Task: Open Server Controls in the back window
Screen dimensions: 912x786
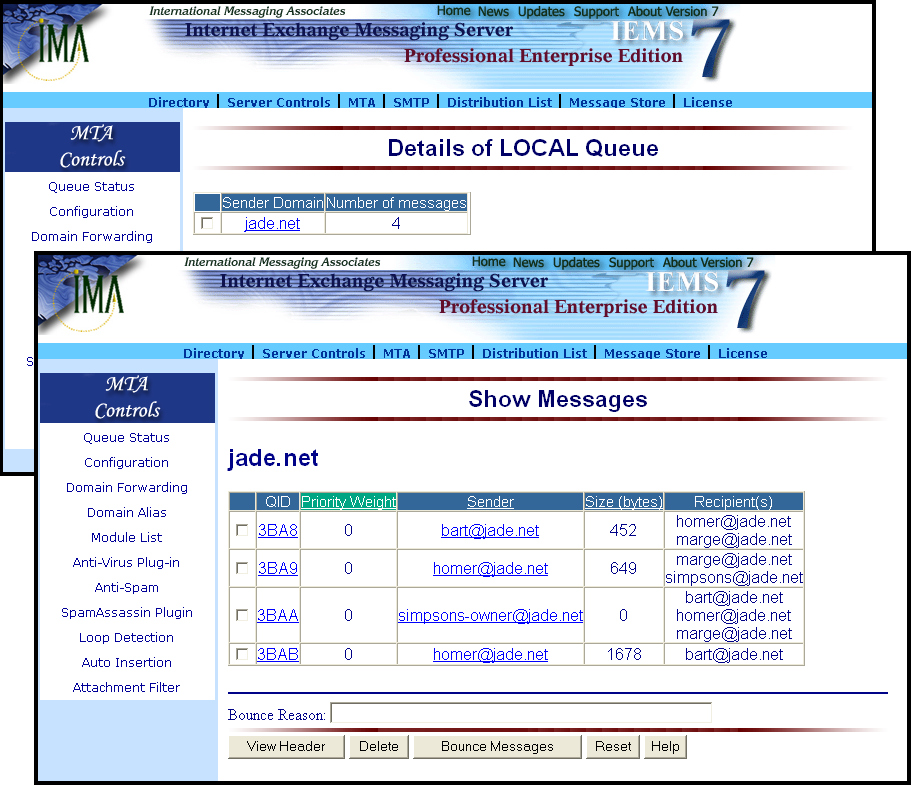Action: click(279, 102)
